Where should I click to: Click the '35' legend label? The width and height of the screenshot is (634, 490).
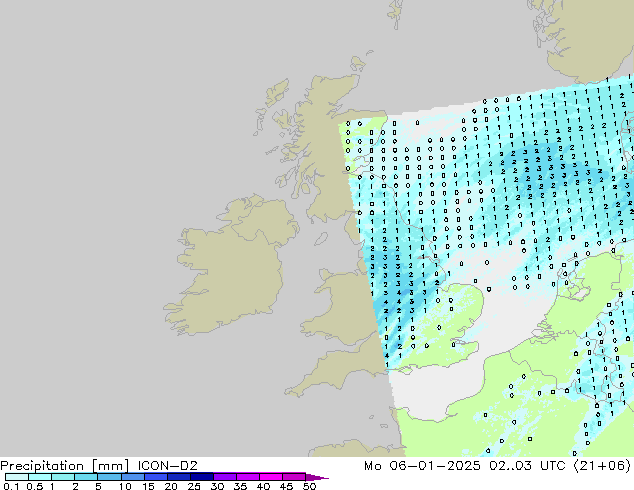tap(240, 486)
